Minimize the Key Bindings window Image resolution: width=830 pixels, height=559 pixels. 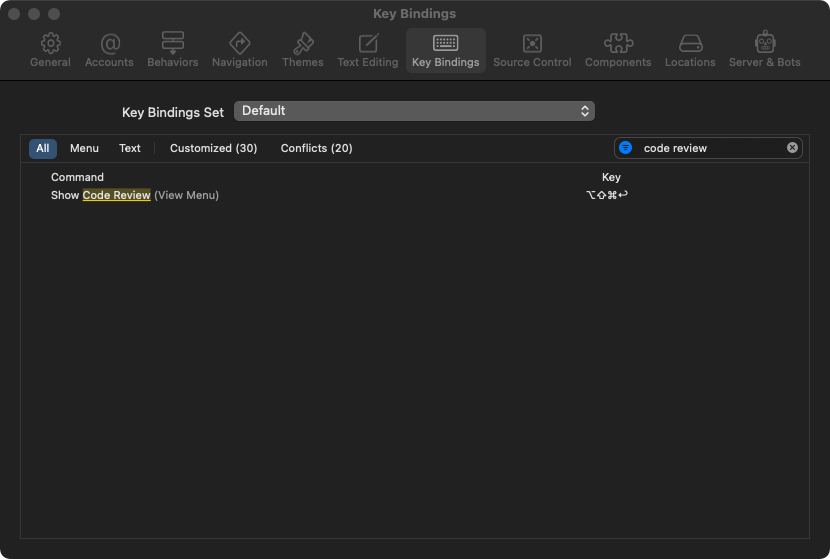pos(34,14)
